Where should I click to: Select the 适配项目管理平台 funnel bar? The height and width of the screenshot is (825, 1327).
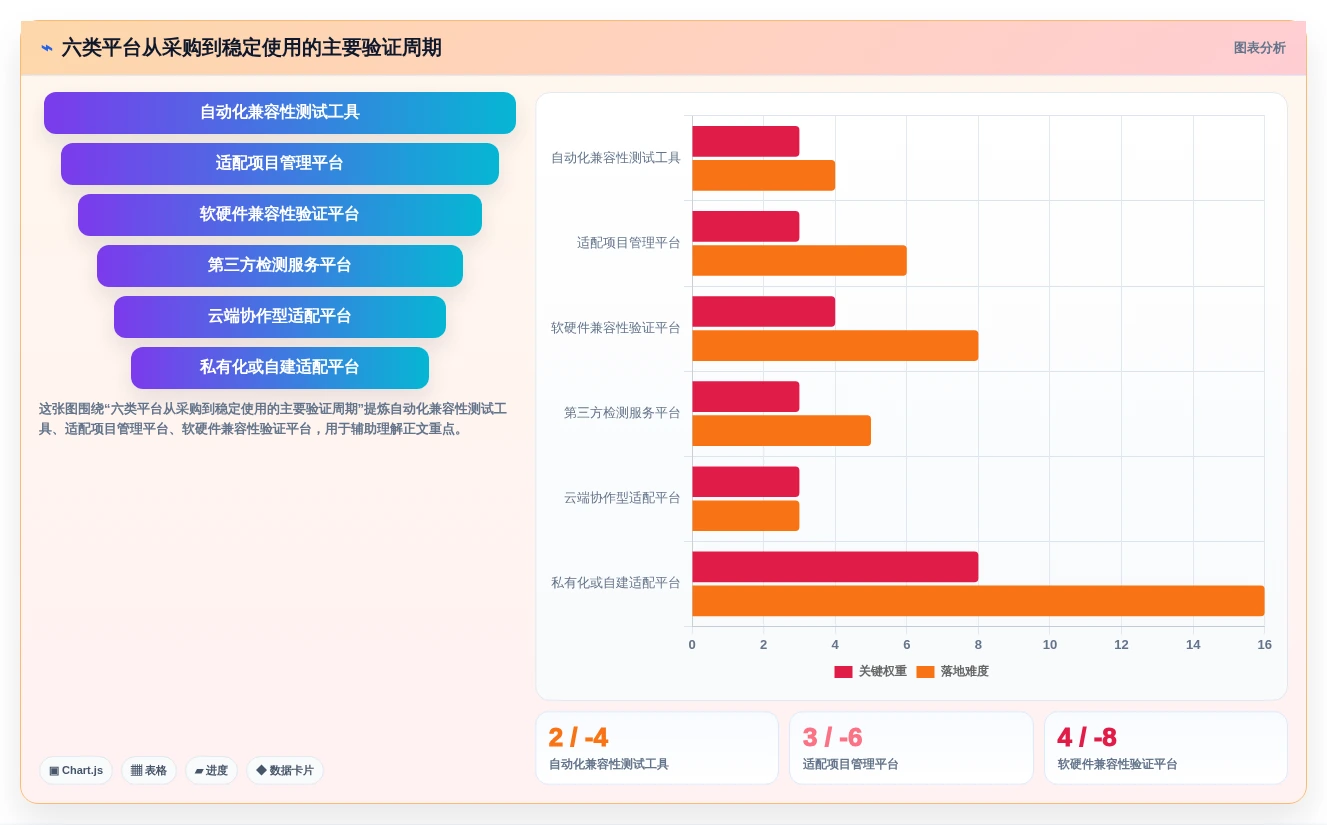(x=280, y=164)
